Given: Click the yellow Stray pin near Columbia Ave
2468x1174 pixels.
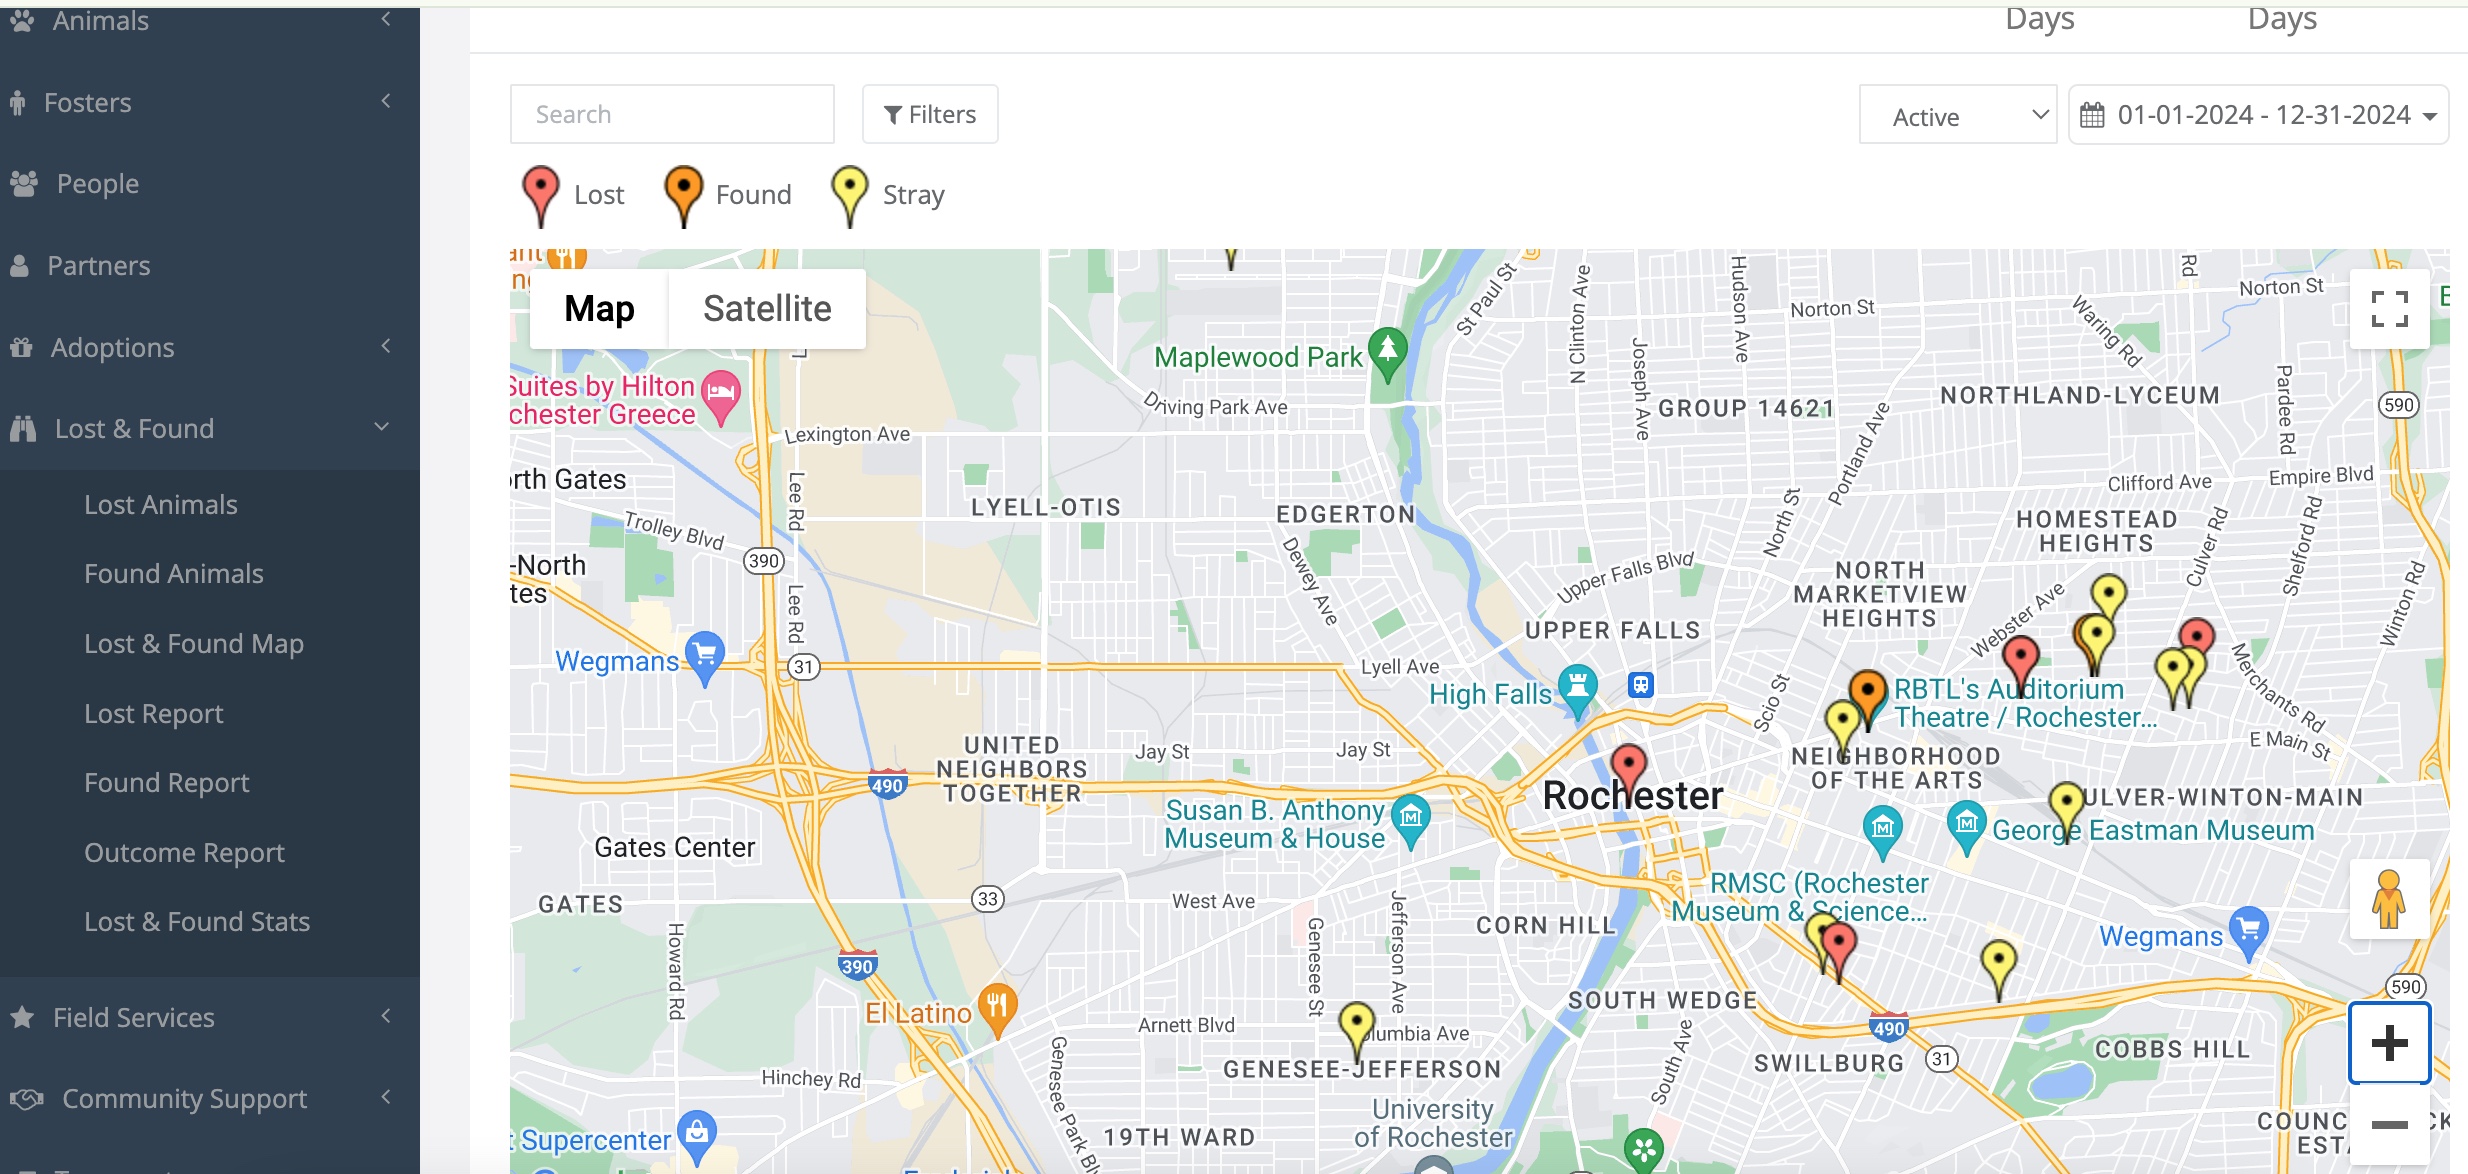Looking at the screenshot, I should 1357,1030.
